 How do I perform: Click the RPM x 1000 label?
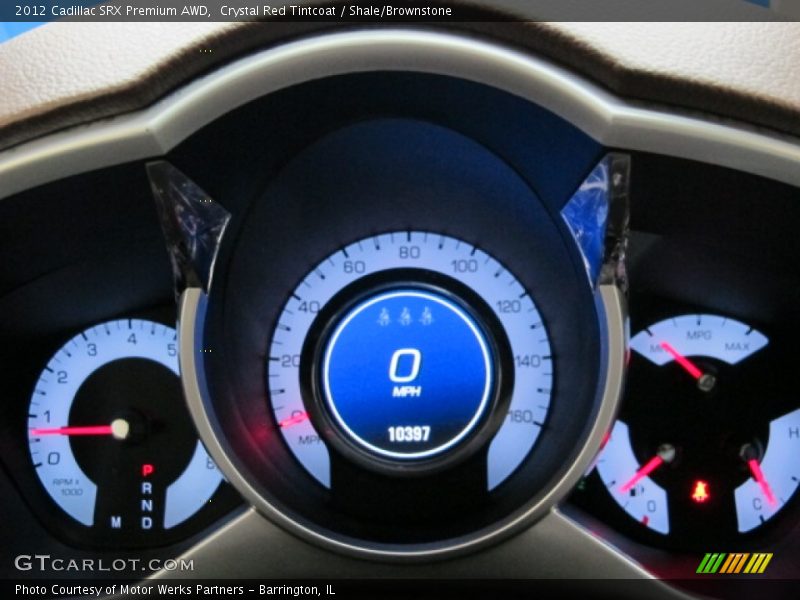point(67,487)
